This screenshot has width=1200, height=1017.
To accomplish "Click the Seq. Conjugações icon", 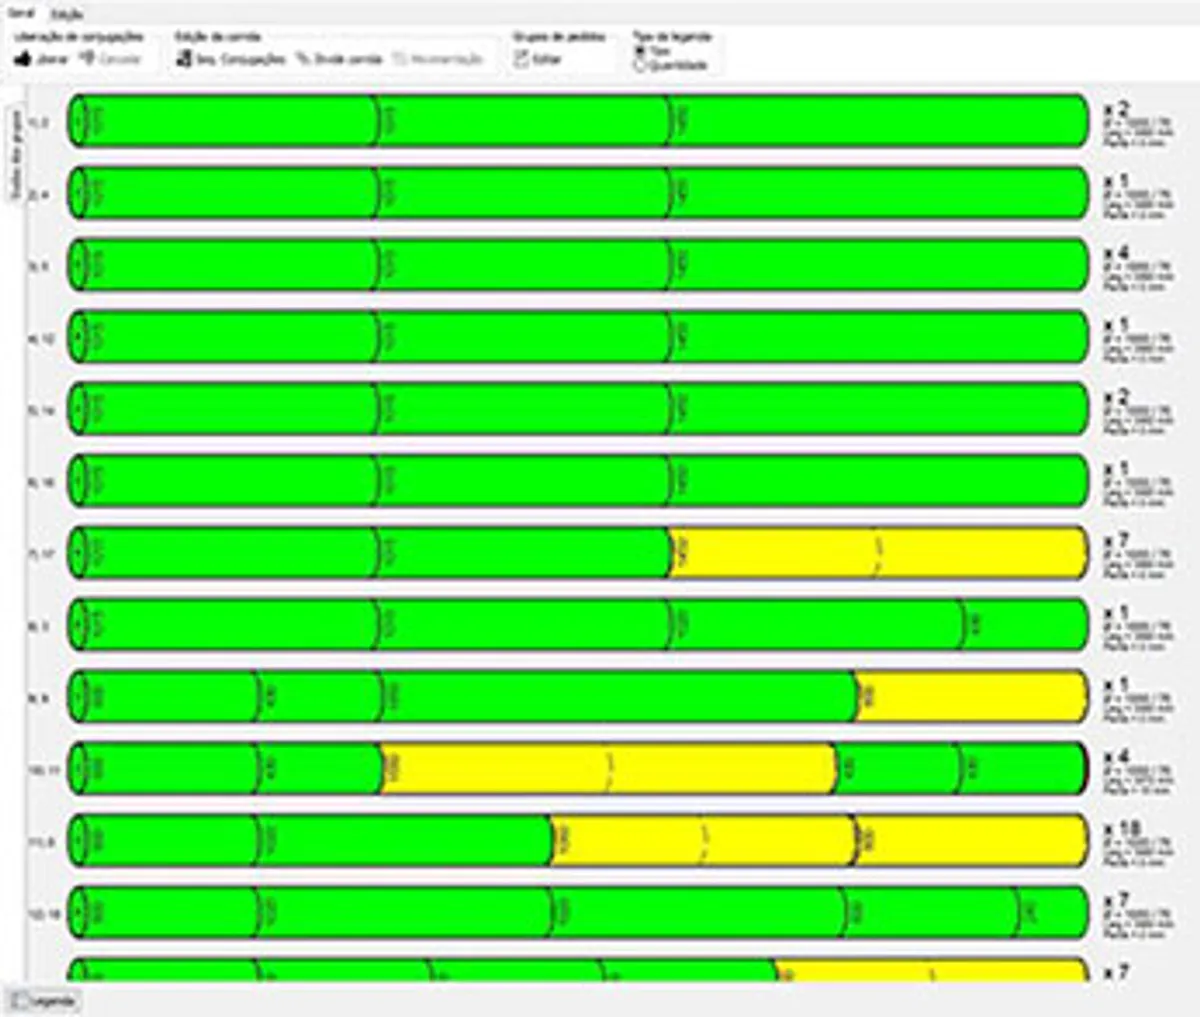I will [x=183, y=59].
